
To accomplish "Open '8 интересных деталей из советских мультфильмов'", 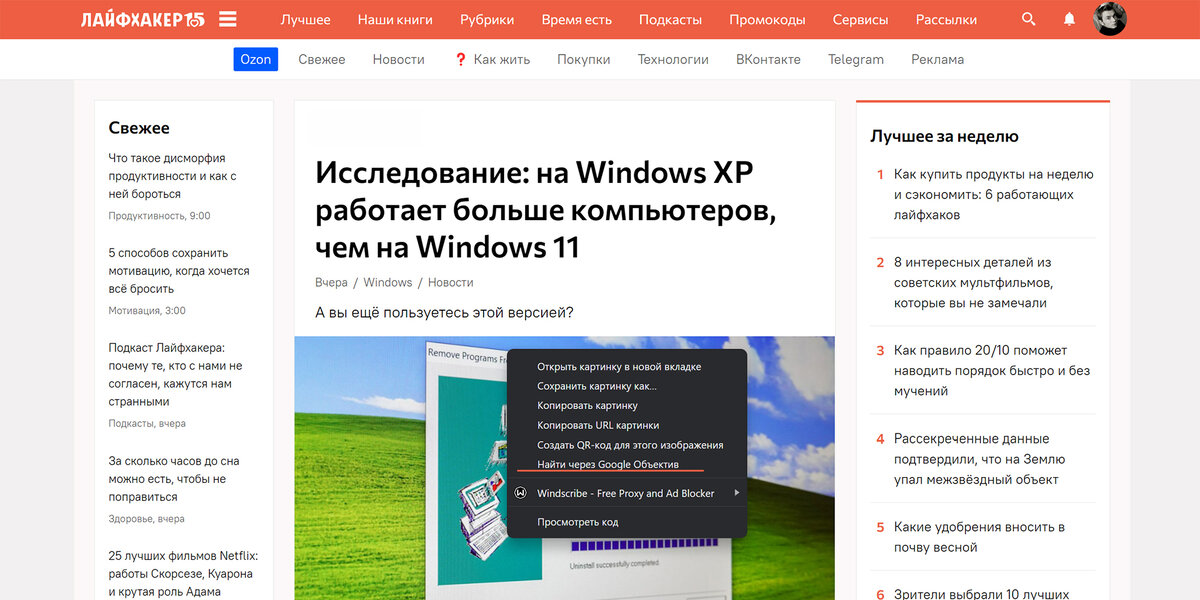I will pos(973,282).
